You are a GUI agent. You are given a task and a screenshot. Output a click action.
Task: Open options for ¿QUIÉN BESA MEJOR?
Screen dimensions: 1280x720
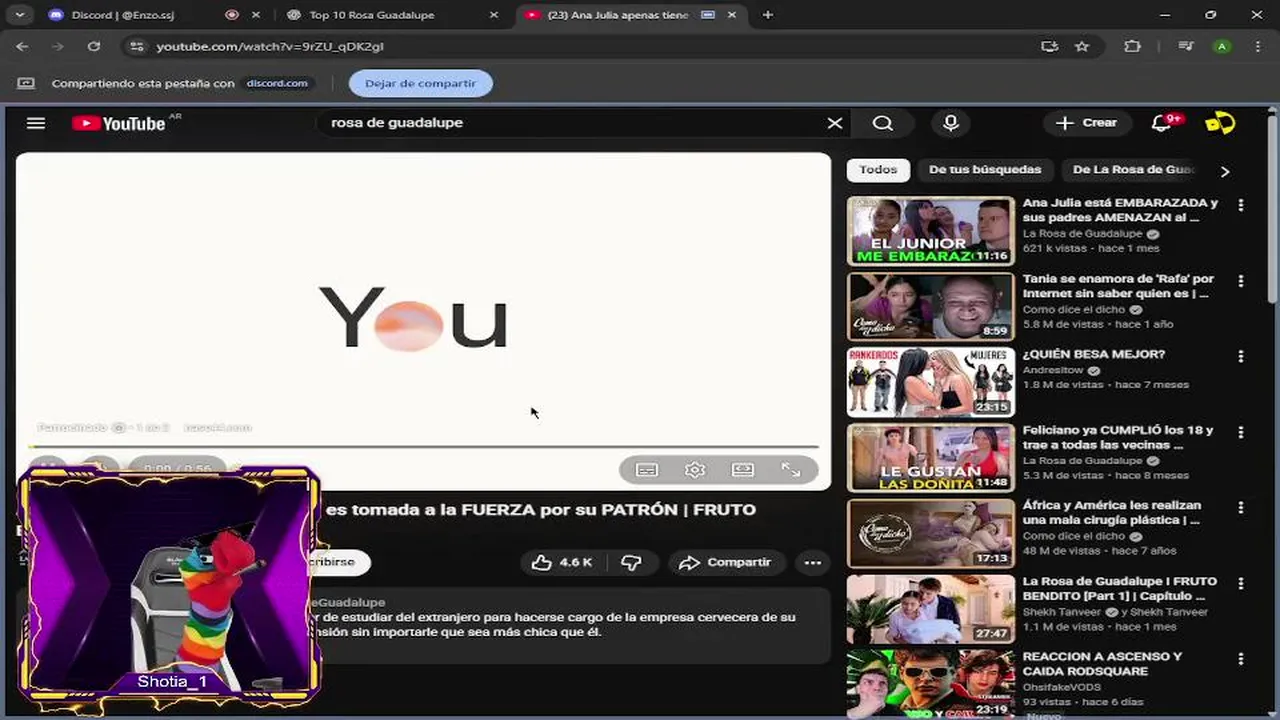coord(1241,356)
